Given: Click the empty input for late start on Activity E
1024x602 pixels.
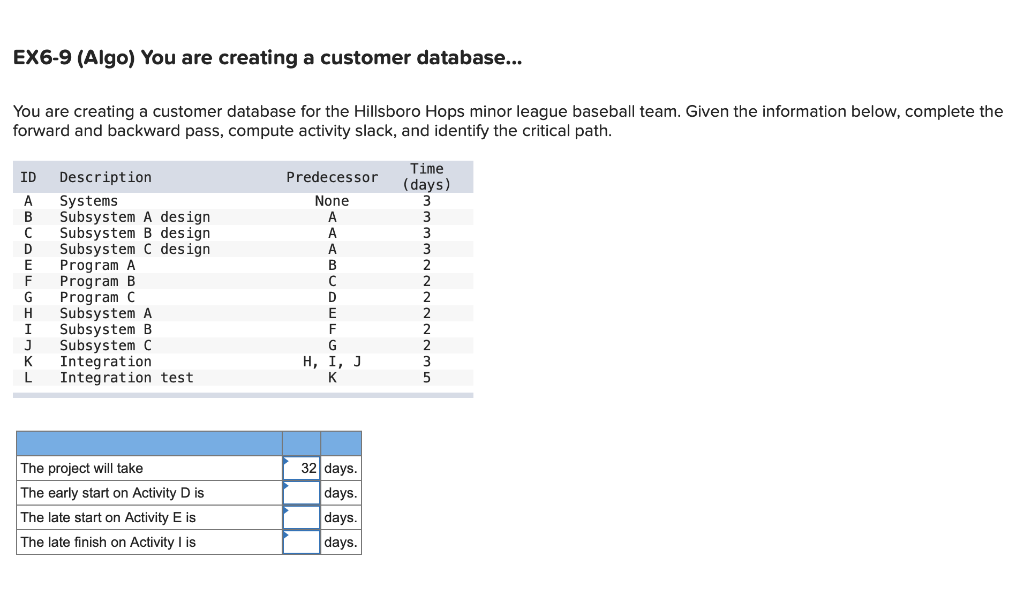Looking at the screenshot, I should 301,517.
